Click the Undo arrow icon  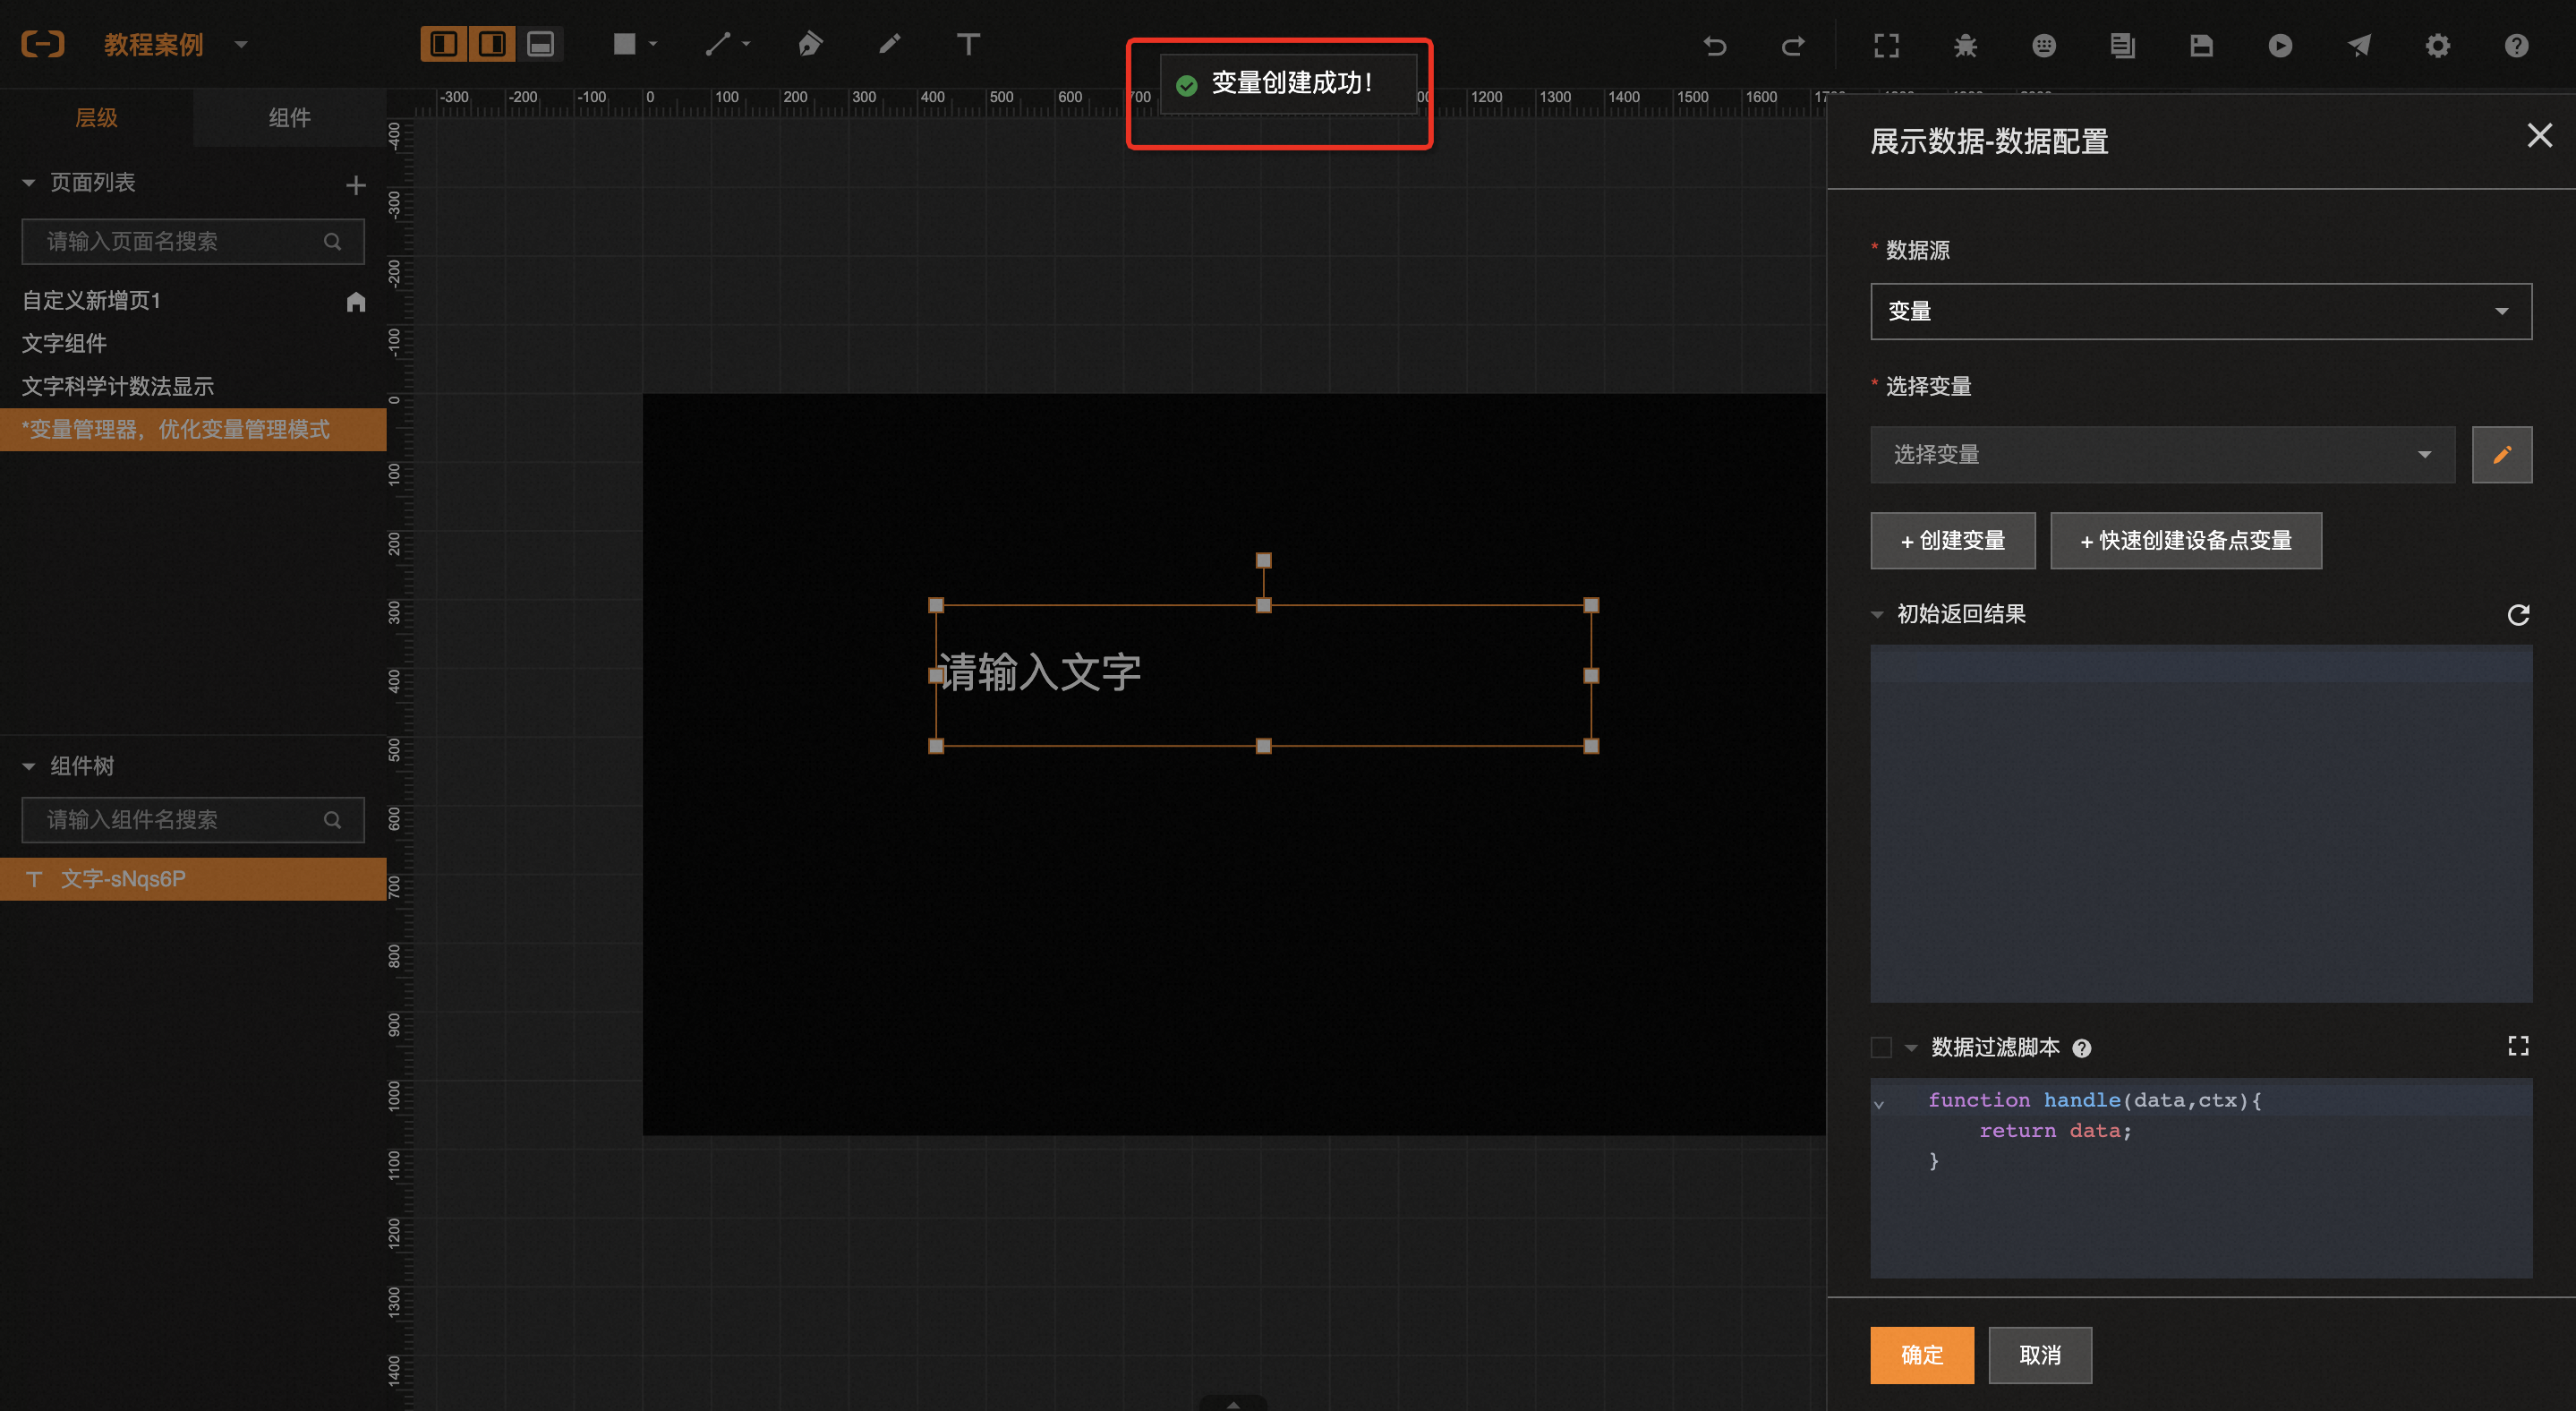(x=1714, y=45)
